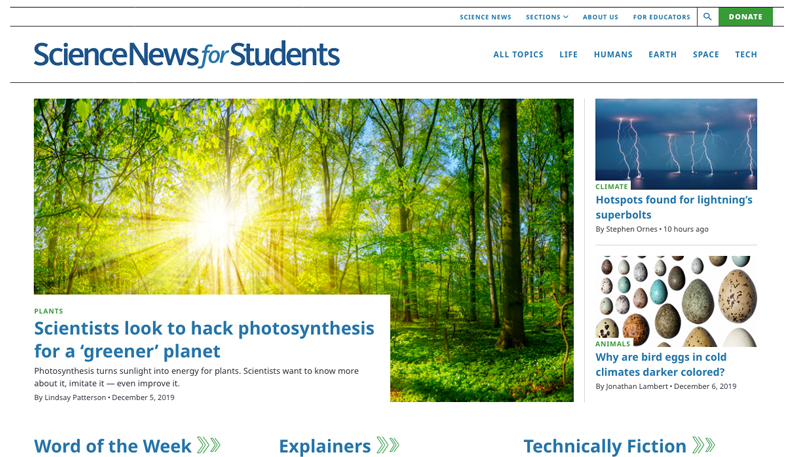800x457 pixels.
Task: Click author Stephen Ornes byline
Action: tap(632, 229)
